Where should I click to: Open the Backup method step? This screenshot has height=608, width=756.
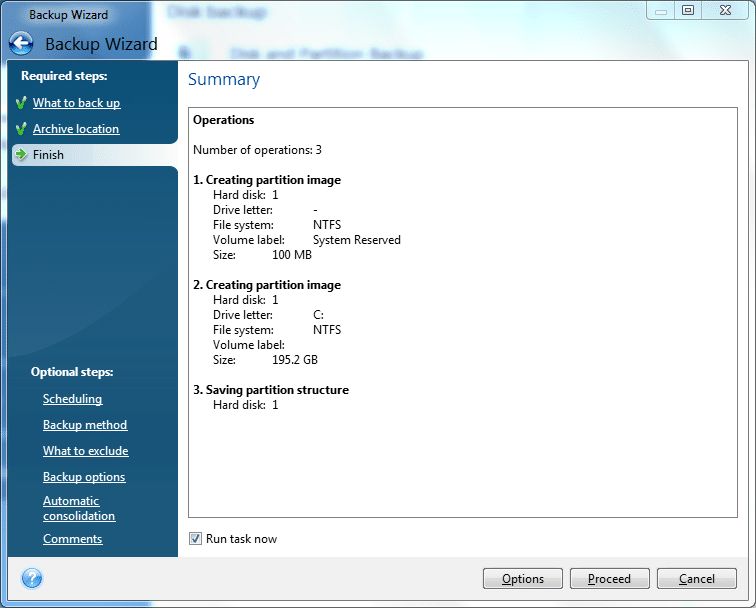(85, 425)
